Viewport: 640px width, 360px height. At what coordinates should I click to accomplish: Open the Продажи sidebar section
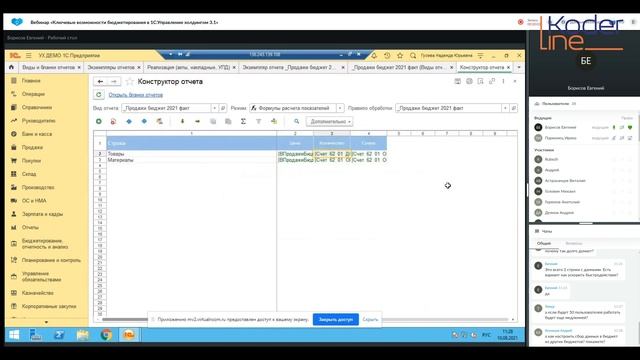[32, 147]
